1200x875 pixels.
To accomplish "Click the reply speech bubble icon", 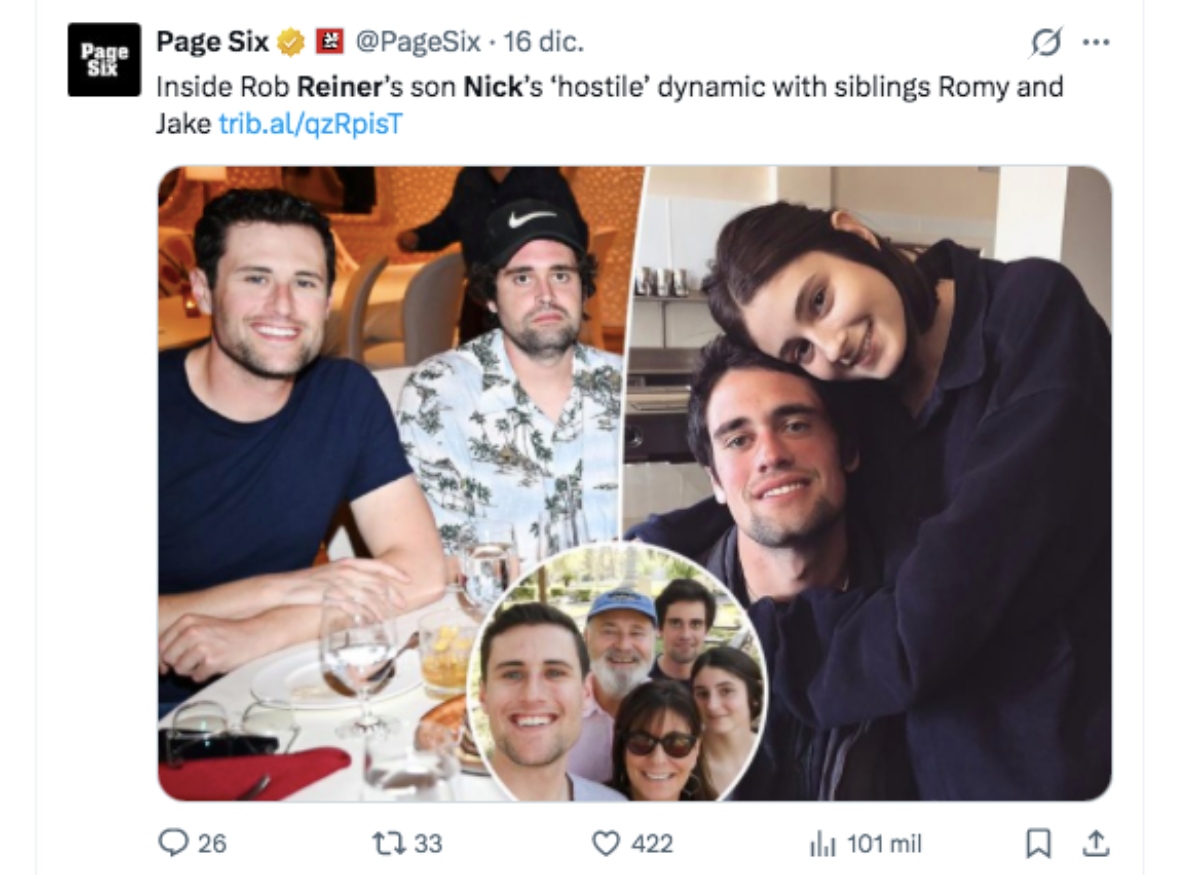I will click(x=174, y=843).
